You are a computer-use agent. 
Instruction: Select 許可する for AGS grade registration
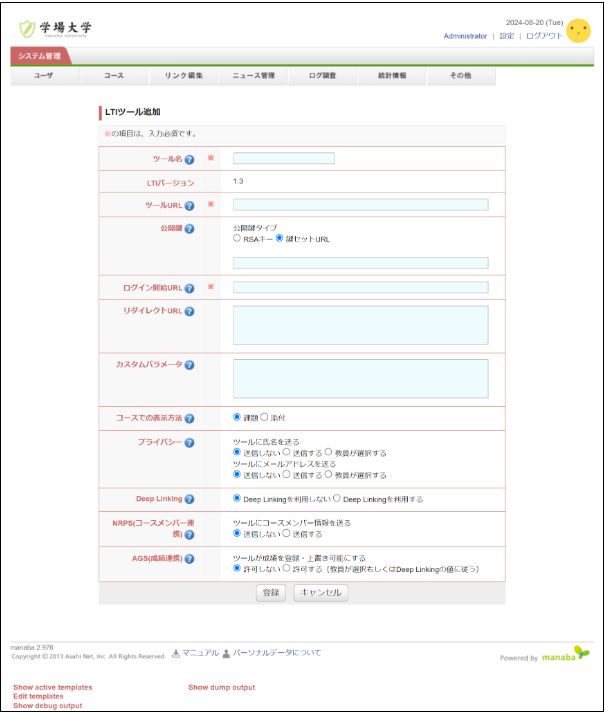(286, 568)
